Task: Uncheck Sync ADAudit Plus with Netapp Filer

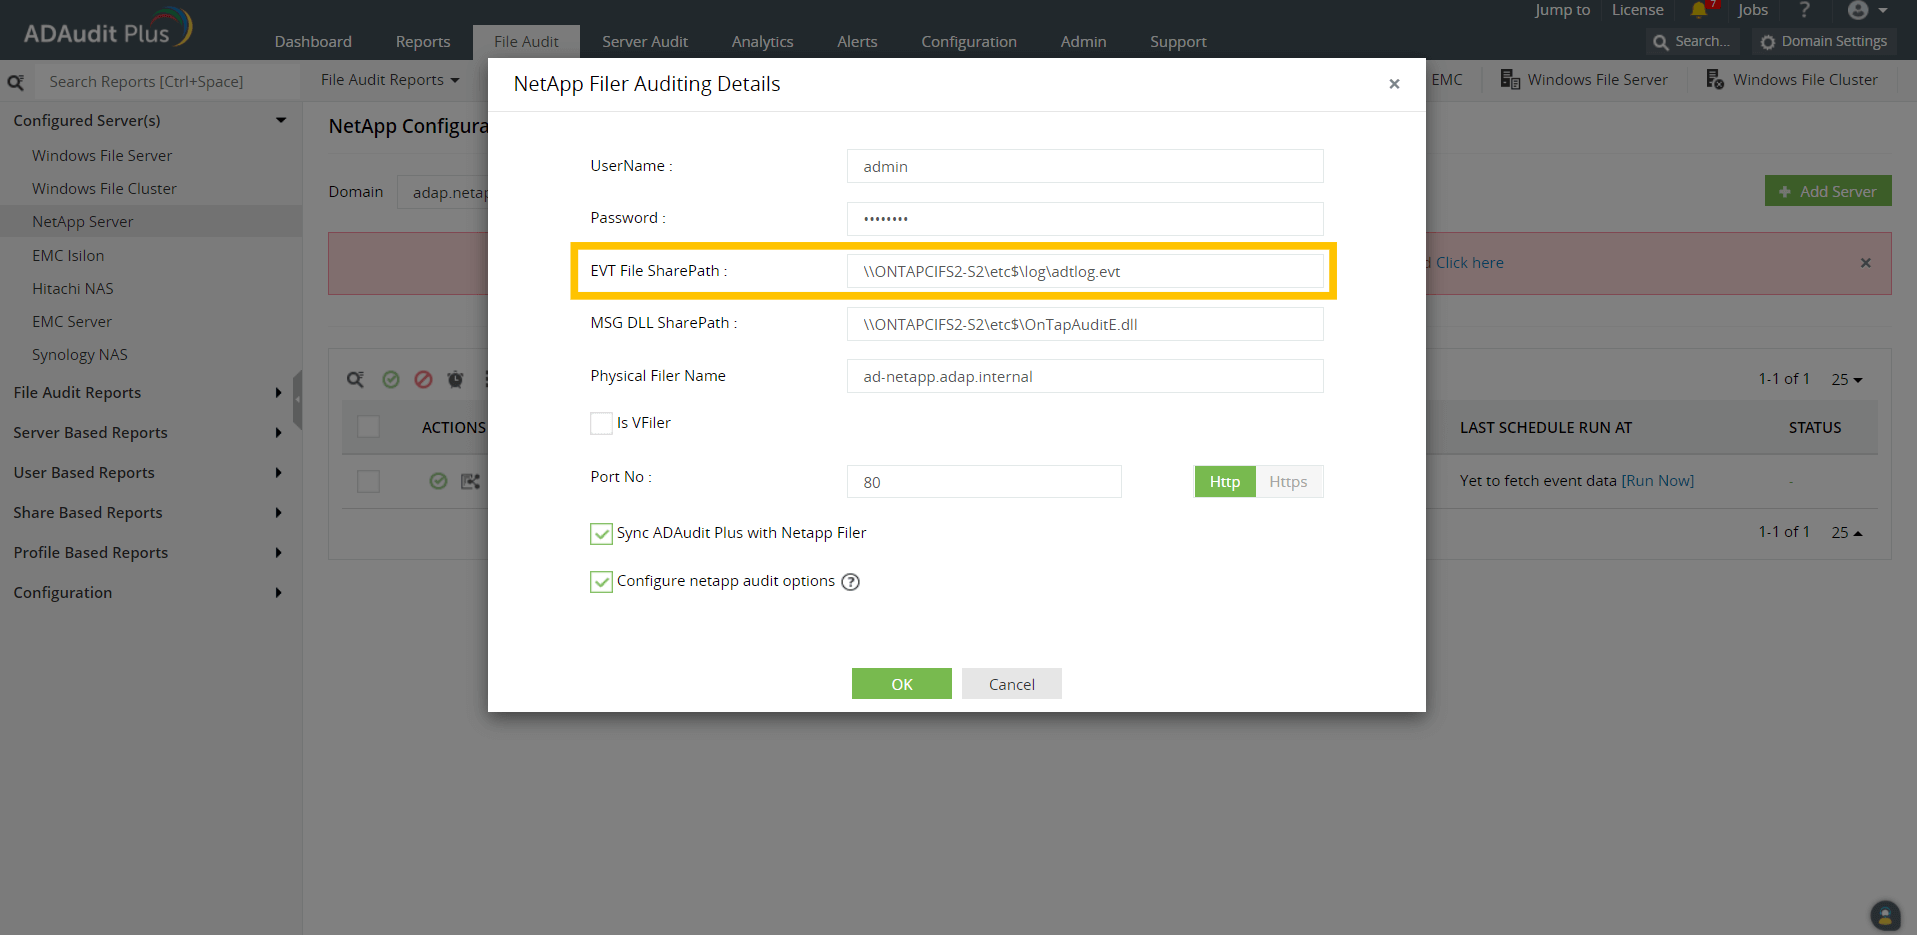Action: tap(601, 534)
